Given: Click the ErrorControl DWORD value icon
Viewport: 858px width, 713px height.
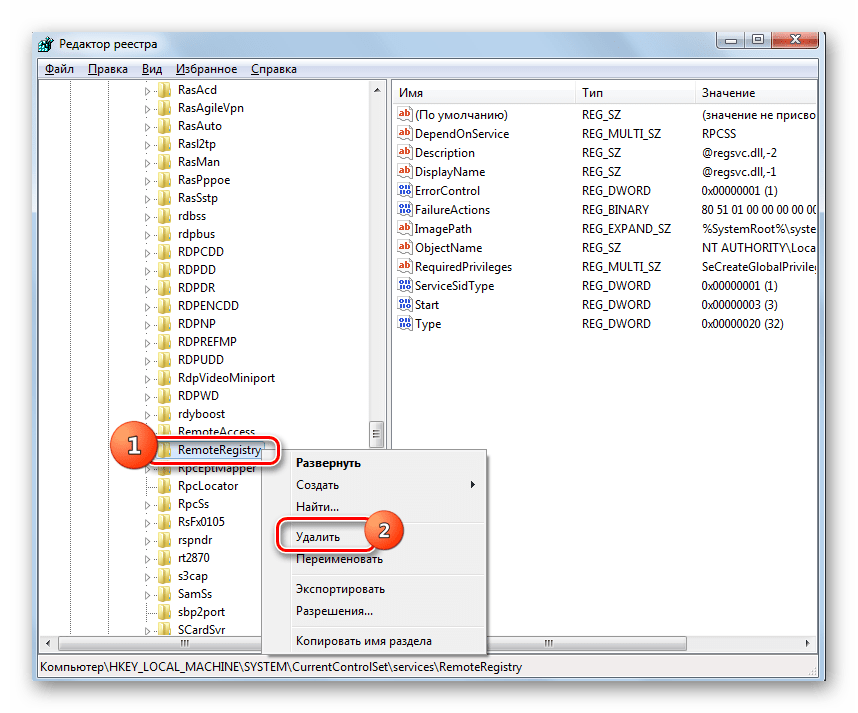Looking at the screenshot, I should (x=405, y=191).
